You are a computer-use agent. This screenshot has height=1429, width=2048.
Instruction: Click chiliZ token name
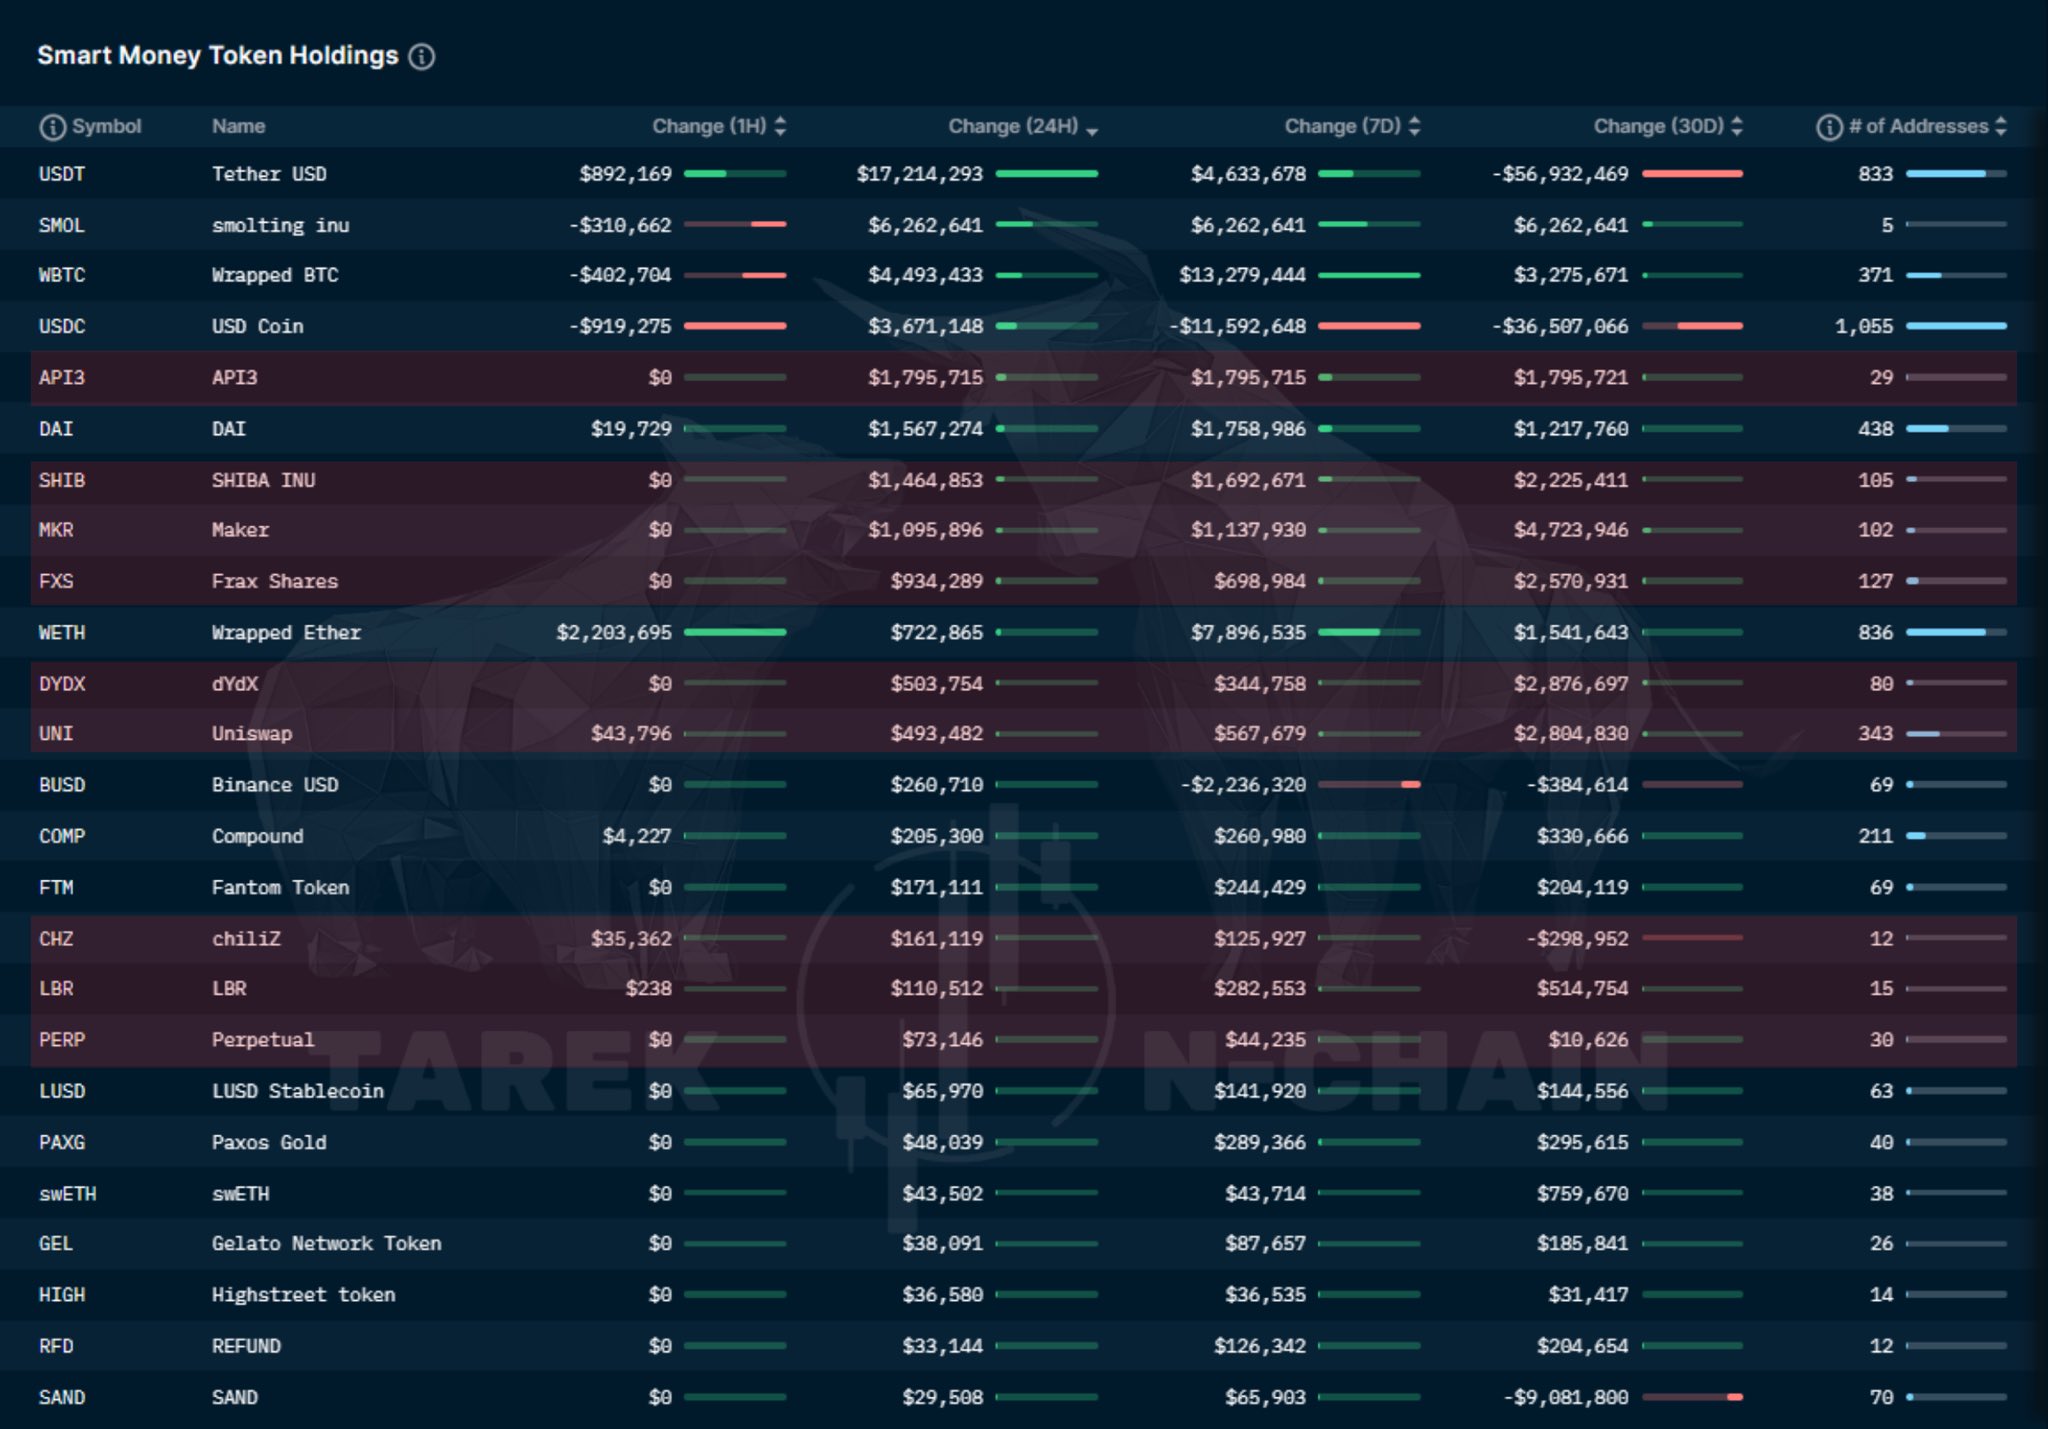click(246, 939)
